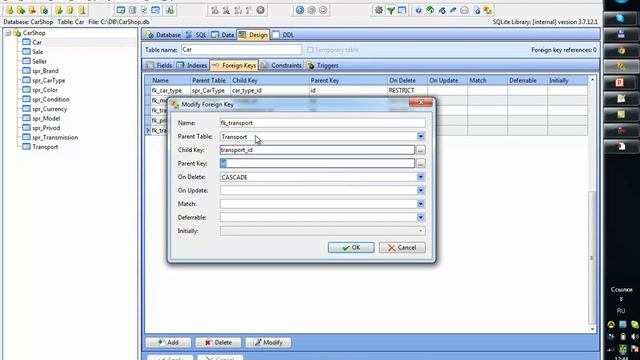Toggle the Temporary table checkbox
Viewport: 640px width, 360px height.
click(310, 50)
